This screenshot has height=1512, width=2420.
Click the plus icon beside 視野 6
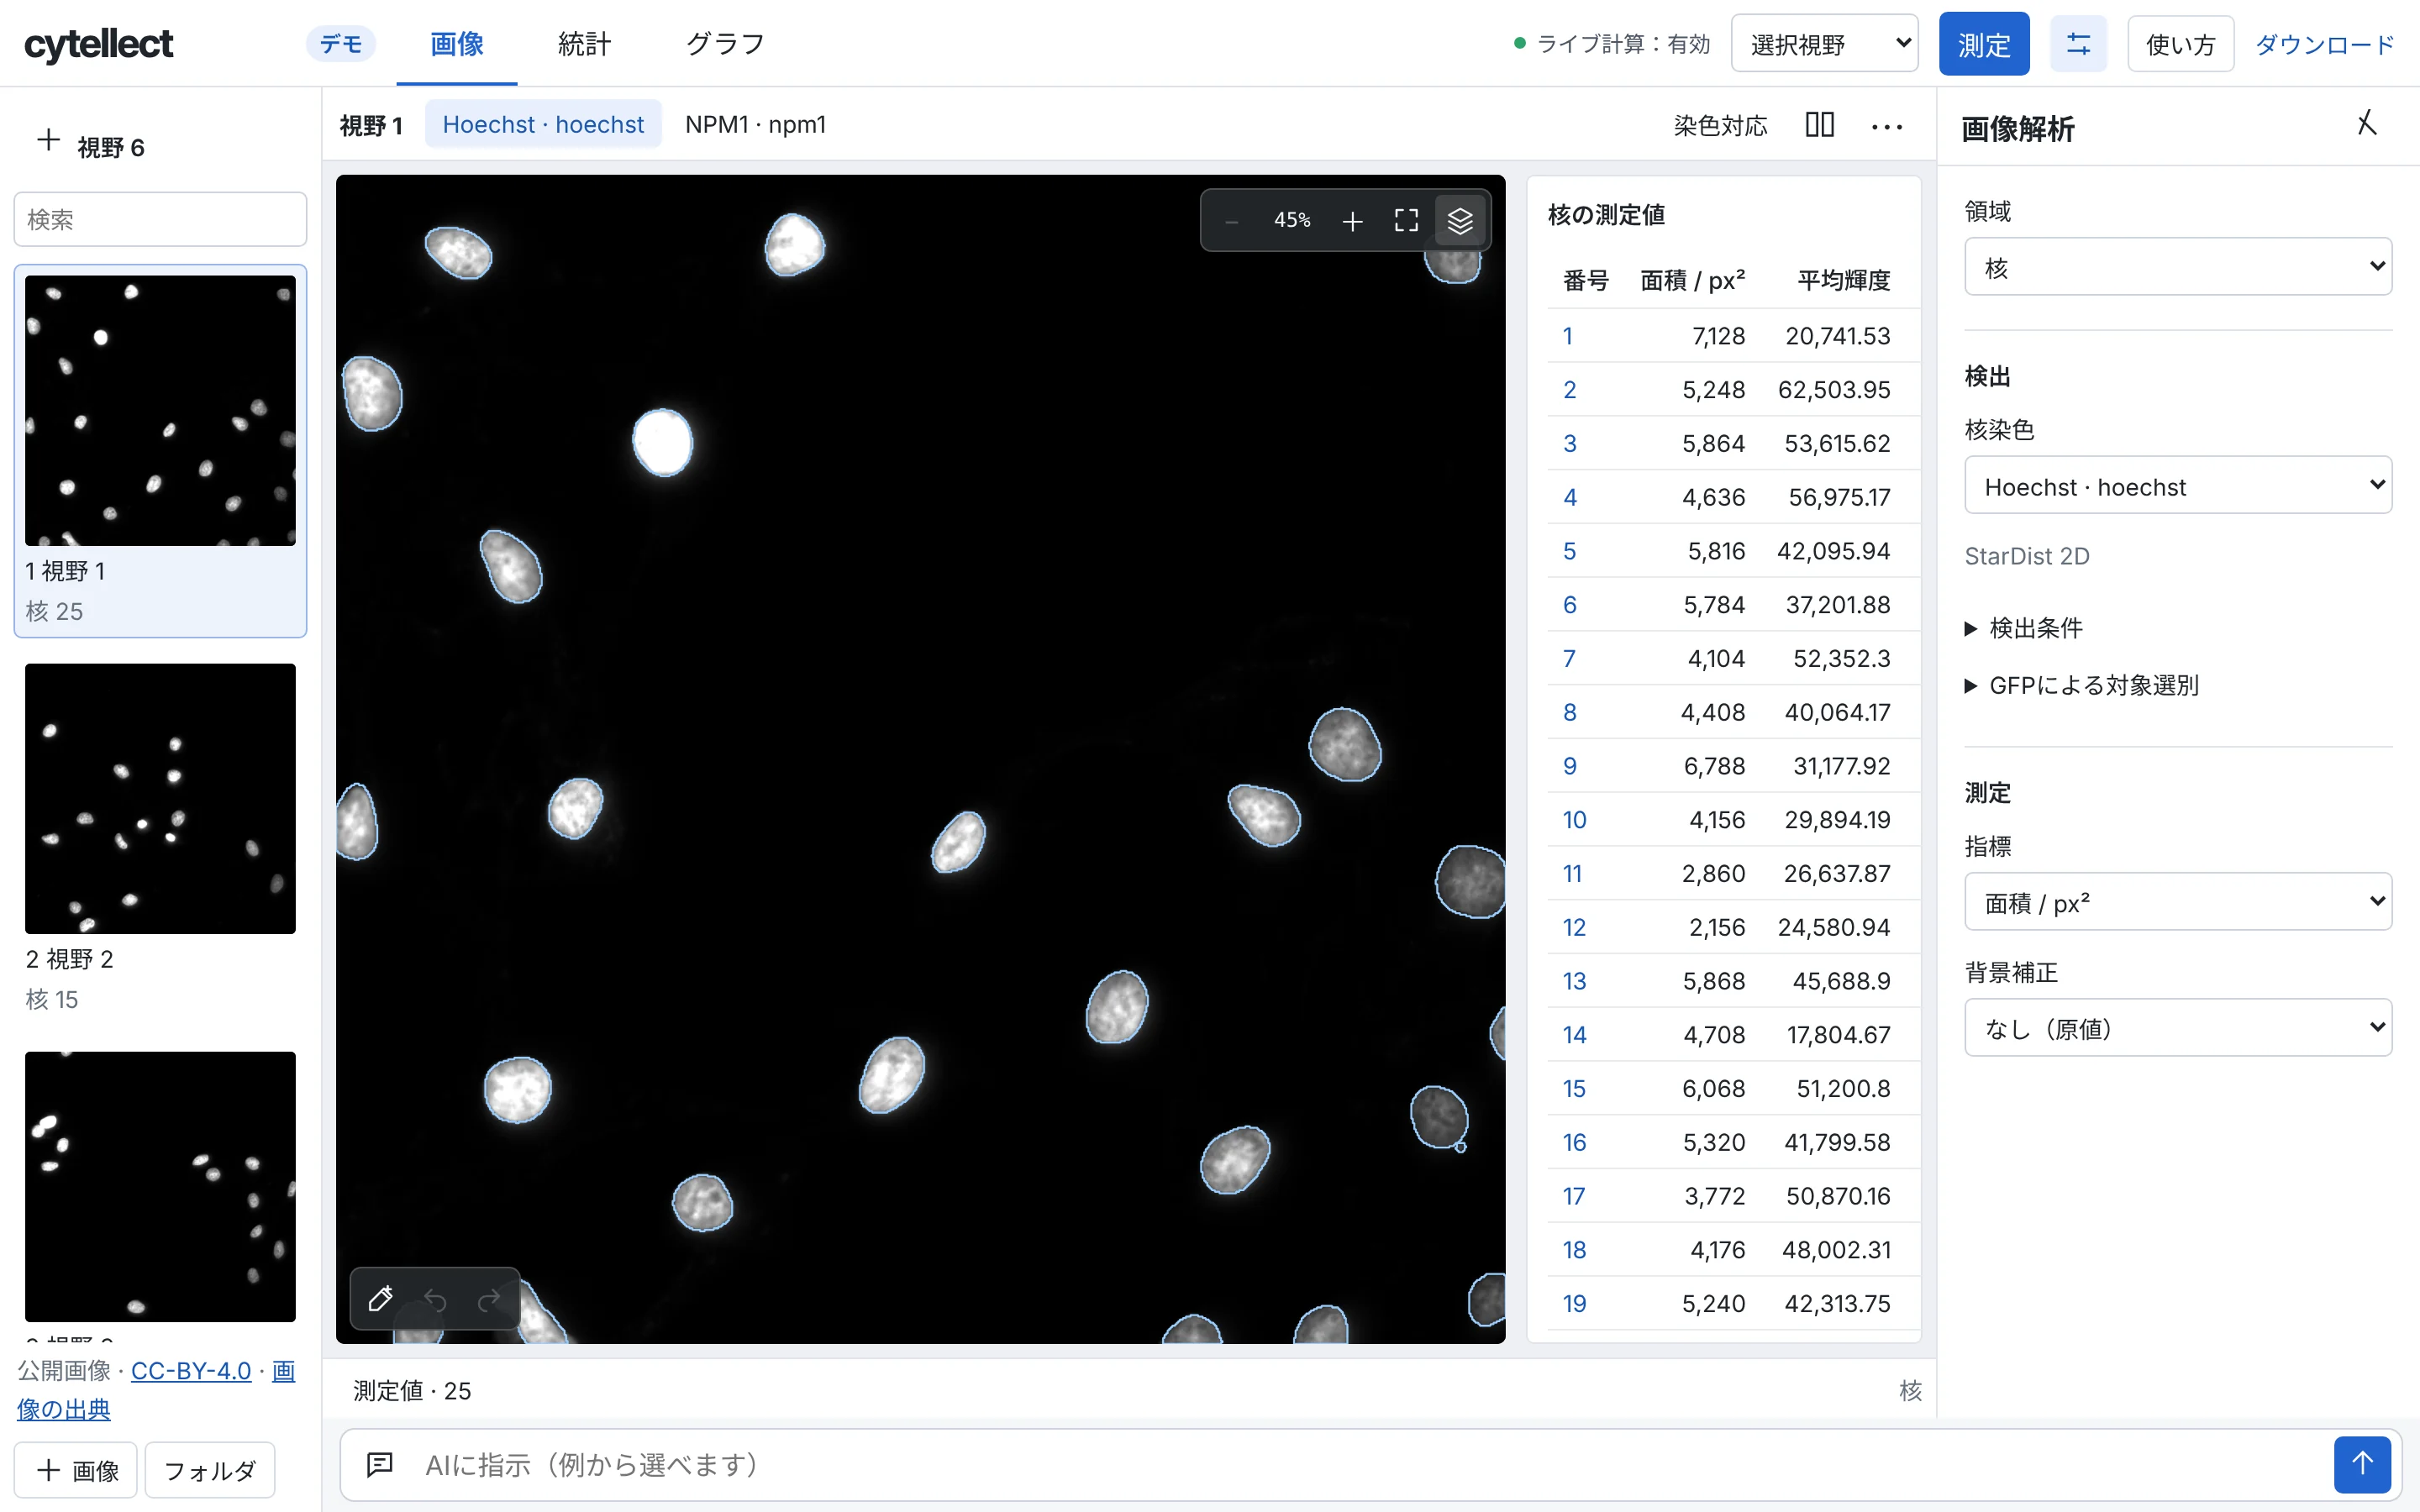coord(48,140)
